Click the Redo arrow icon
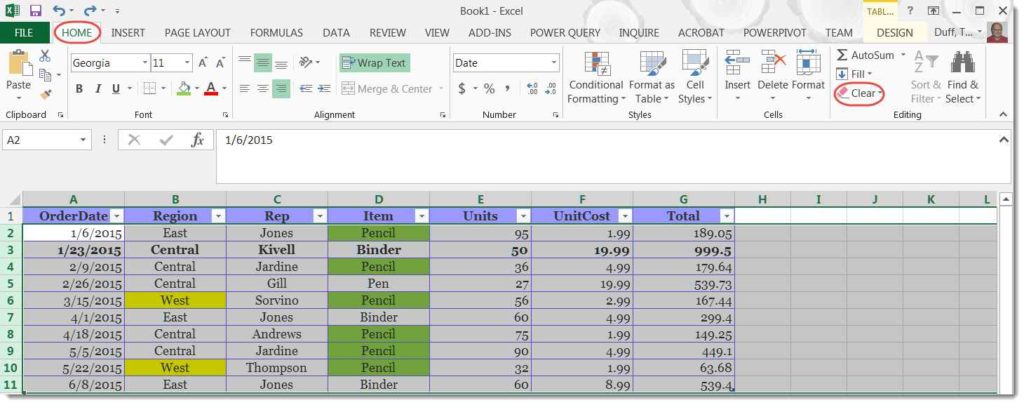Viewport: 1024px width, 405px height. point(90,10)
